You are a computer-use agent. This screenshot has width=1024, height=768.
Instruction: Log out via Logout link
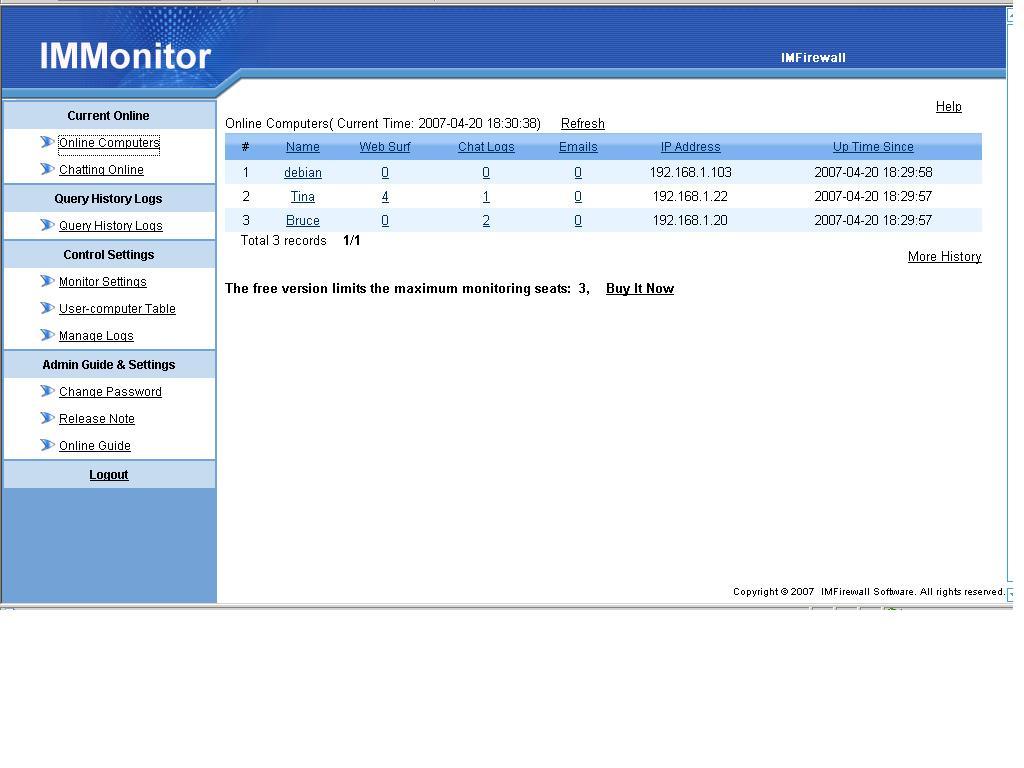pos(108,475)
